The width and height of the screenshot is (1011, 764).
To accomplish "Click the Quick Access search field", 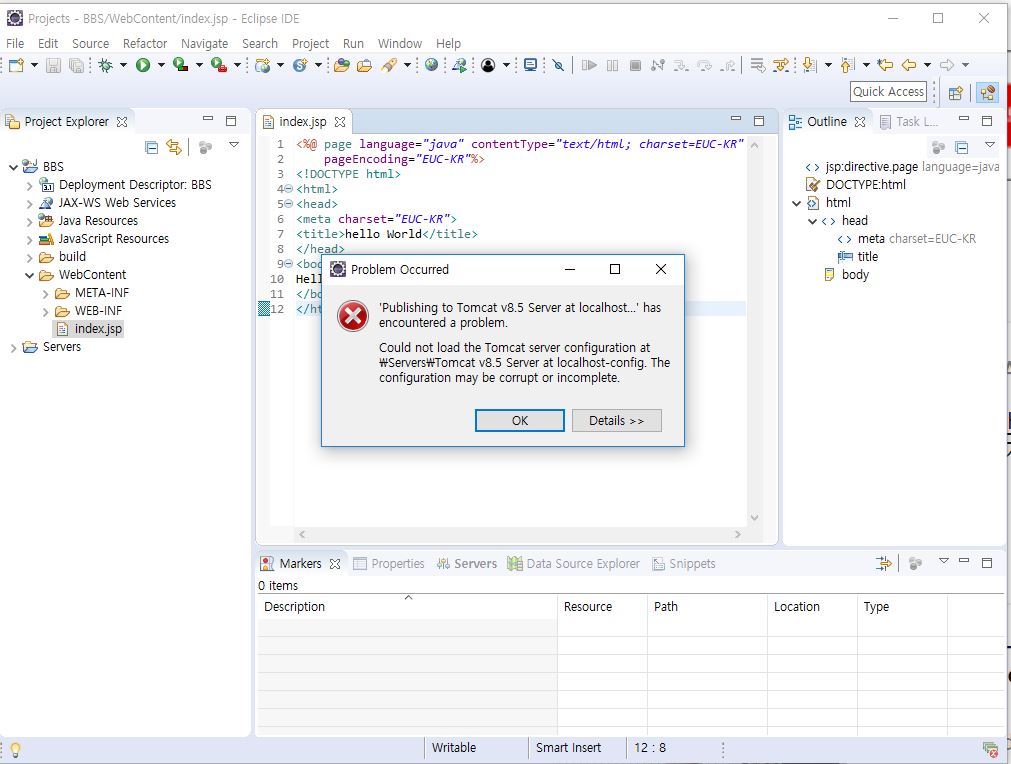I will coord(888,92).
